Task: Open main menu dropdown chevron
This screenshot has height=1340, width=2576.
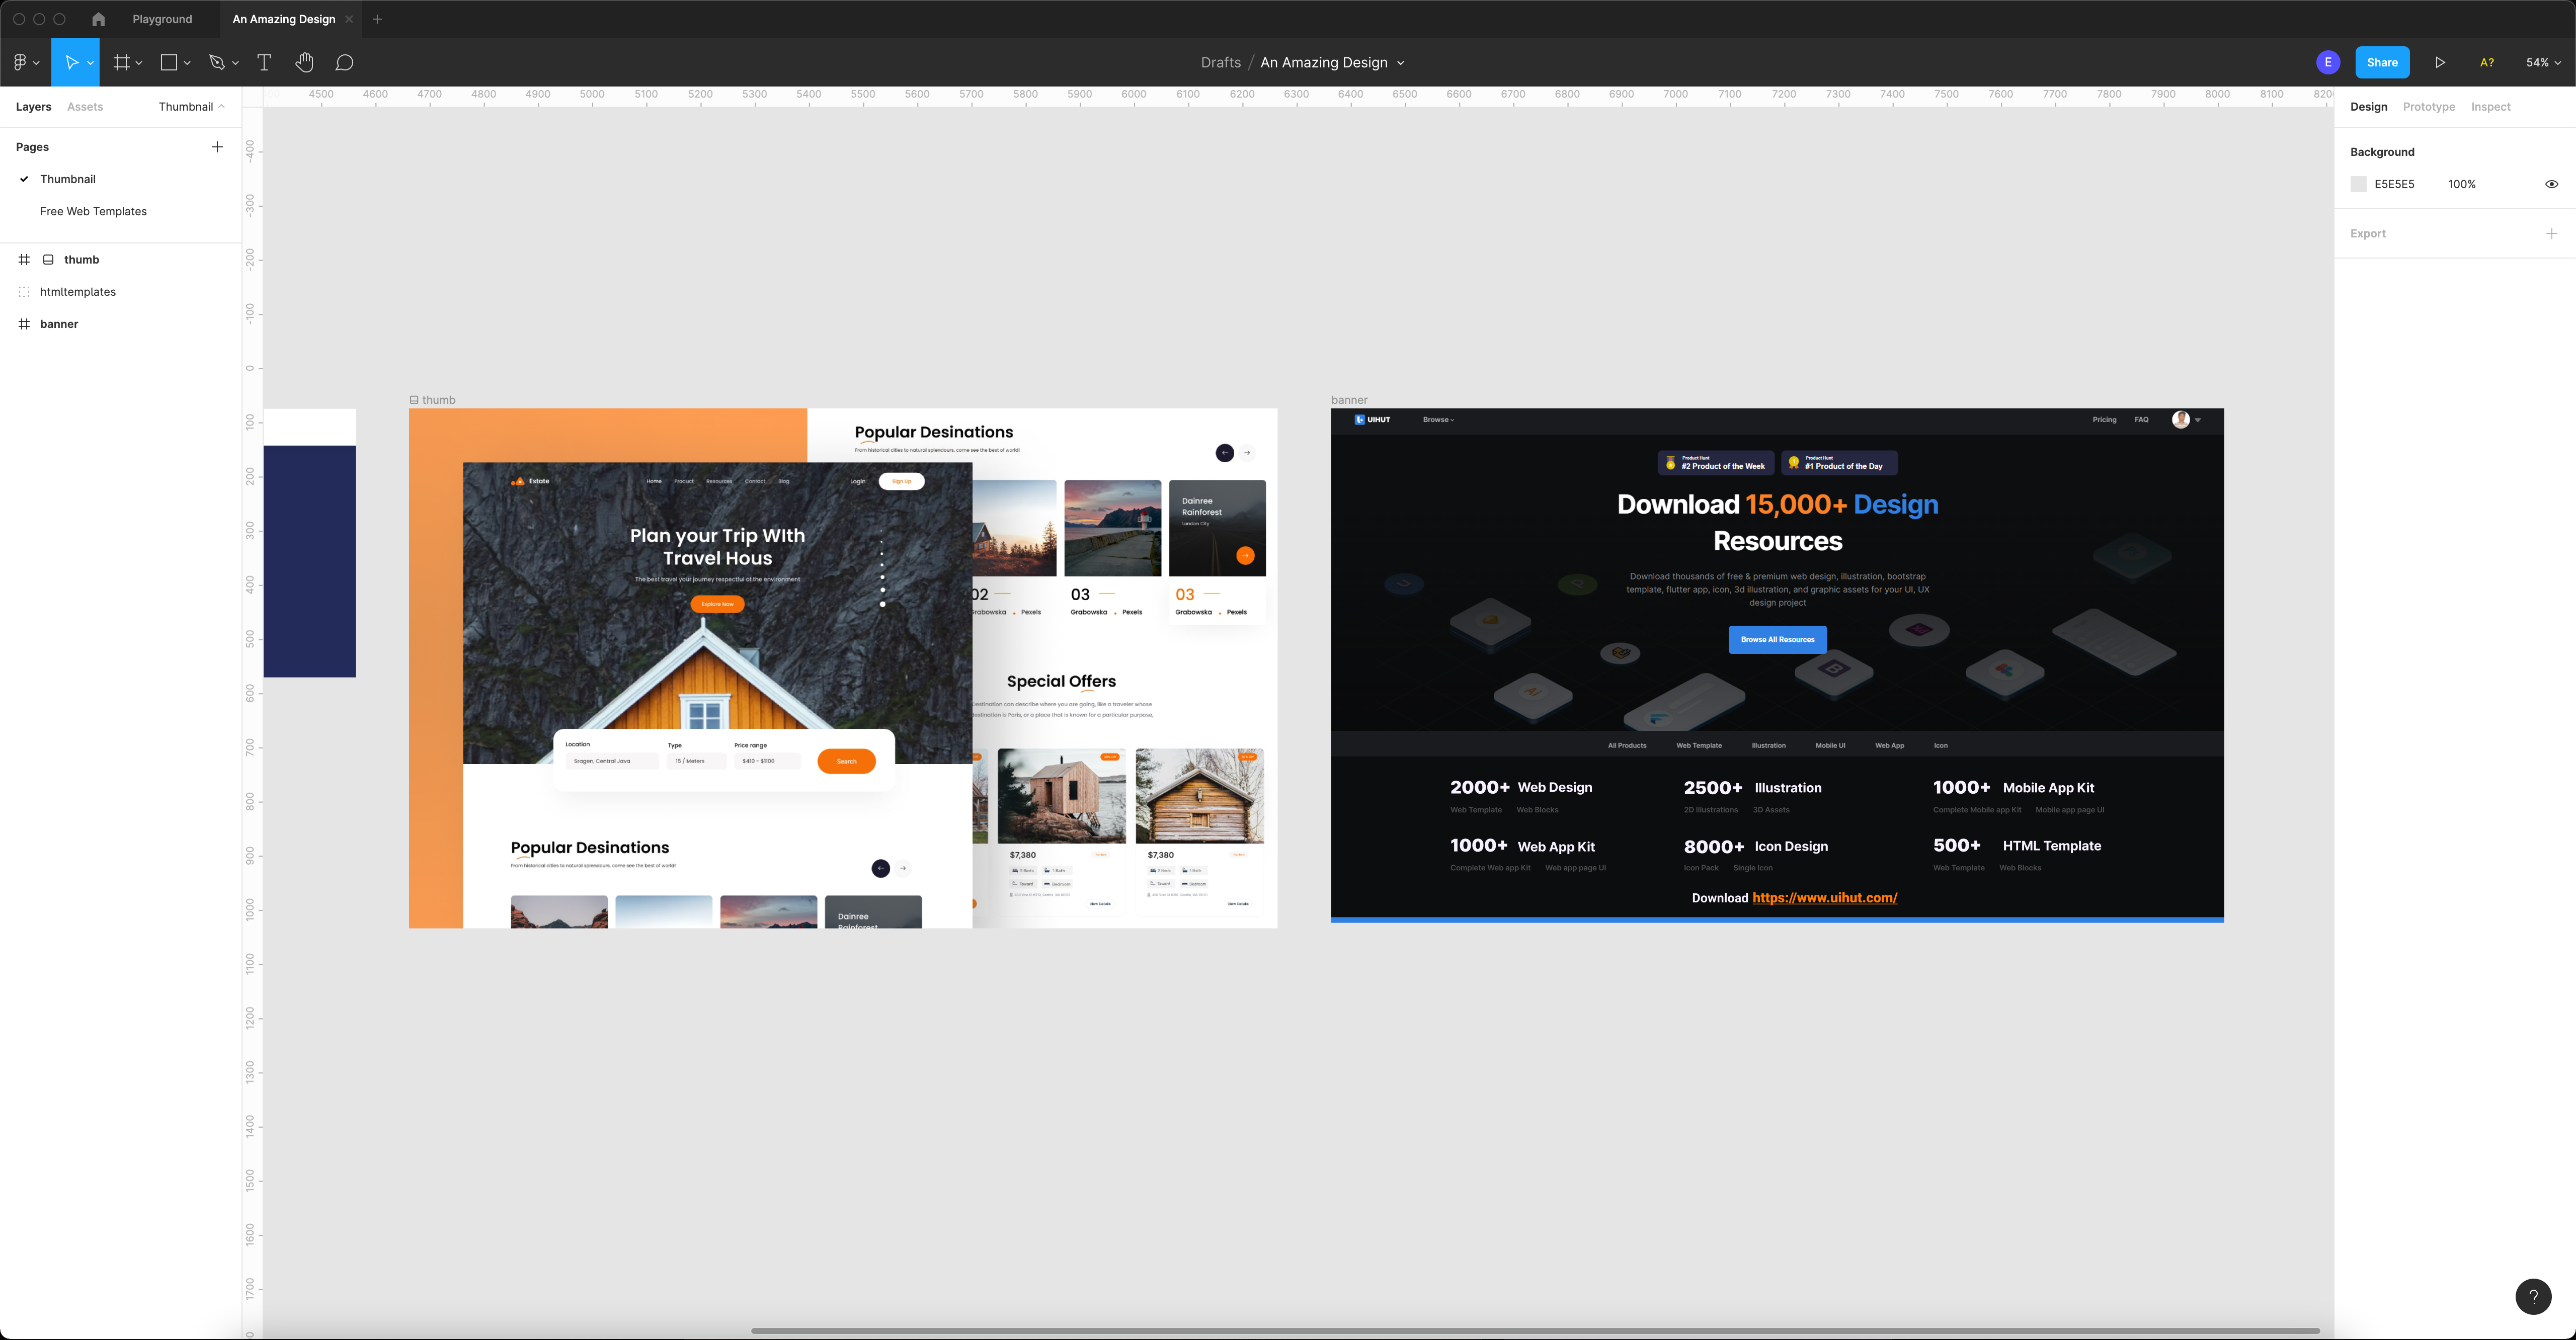Action: coord(36,63)
